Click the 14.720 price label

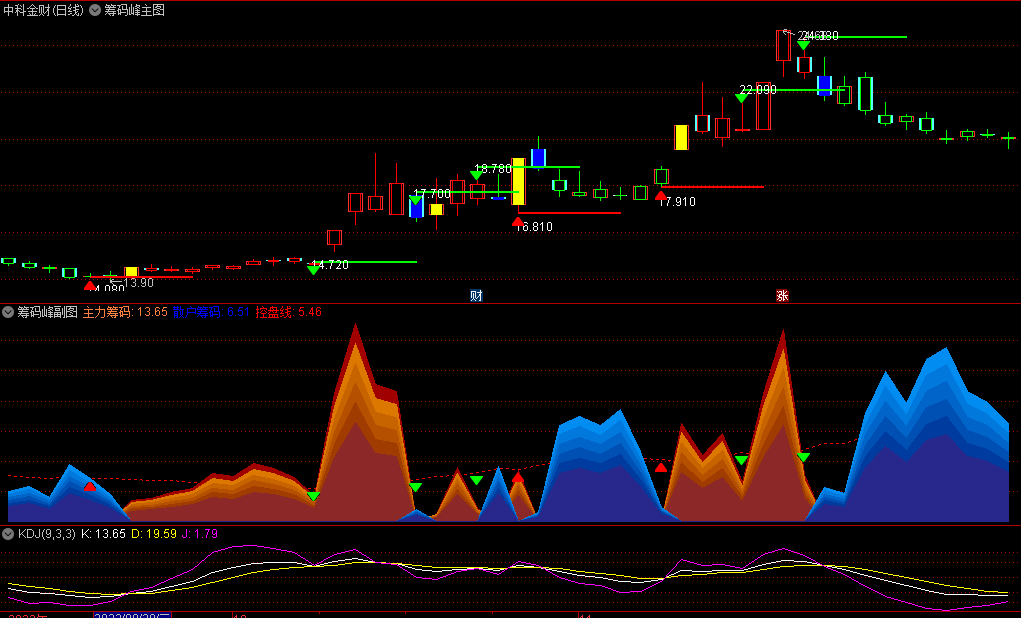(330, 264)
